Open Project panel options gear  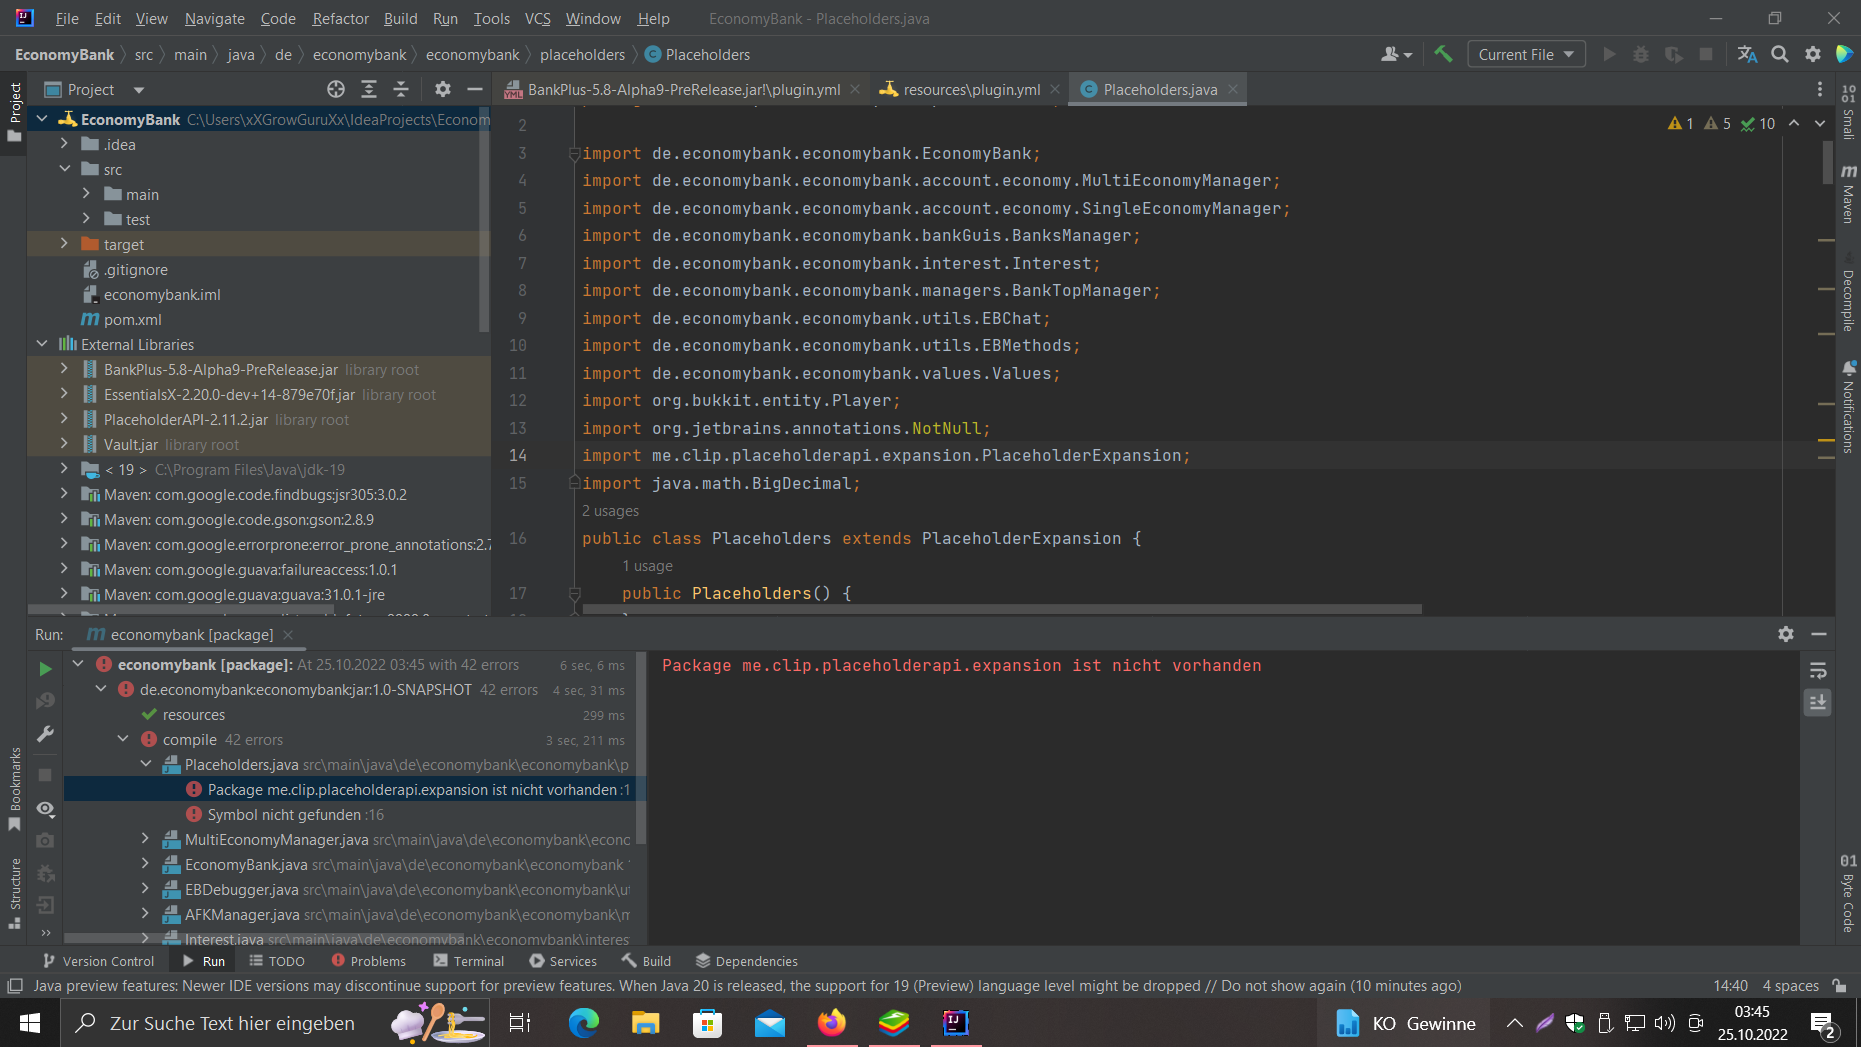(443, 89)
